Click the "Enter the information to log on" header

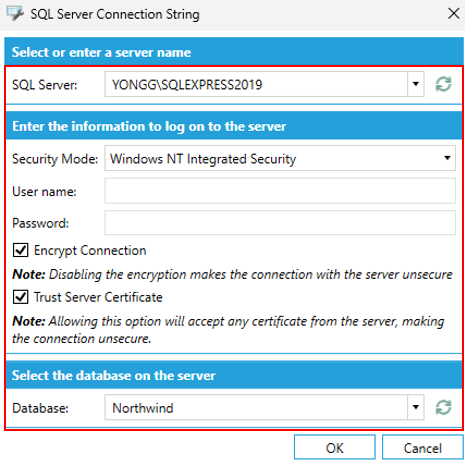(x=149, y=126)
